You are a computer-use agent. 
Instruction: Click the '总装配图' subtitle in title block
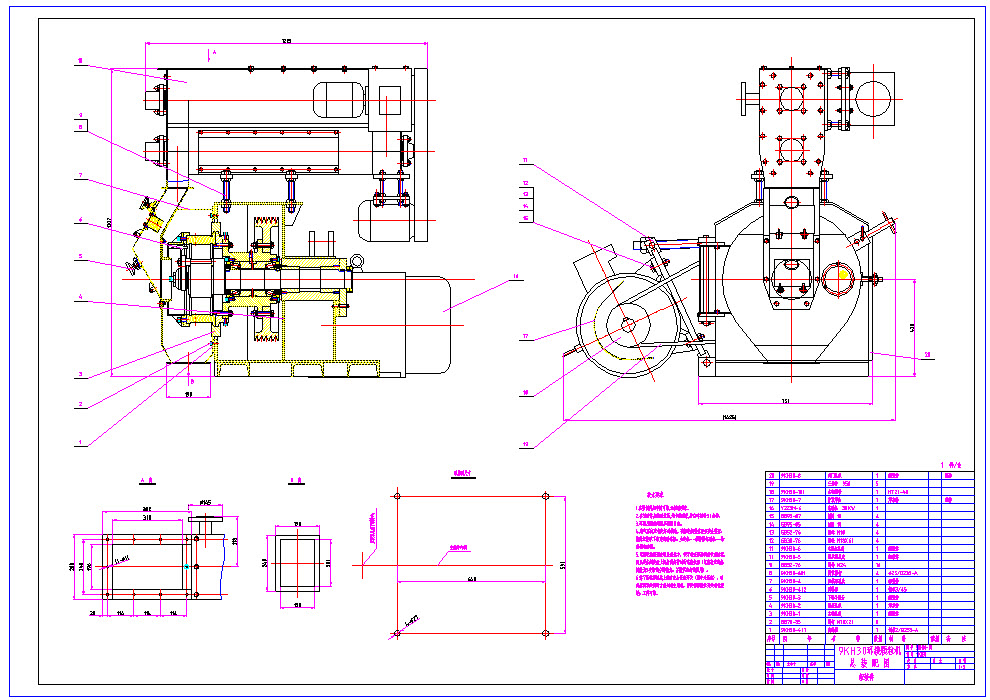click(868, 663)
